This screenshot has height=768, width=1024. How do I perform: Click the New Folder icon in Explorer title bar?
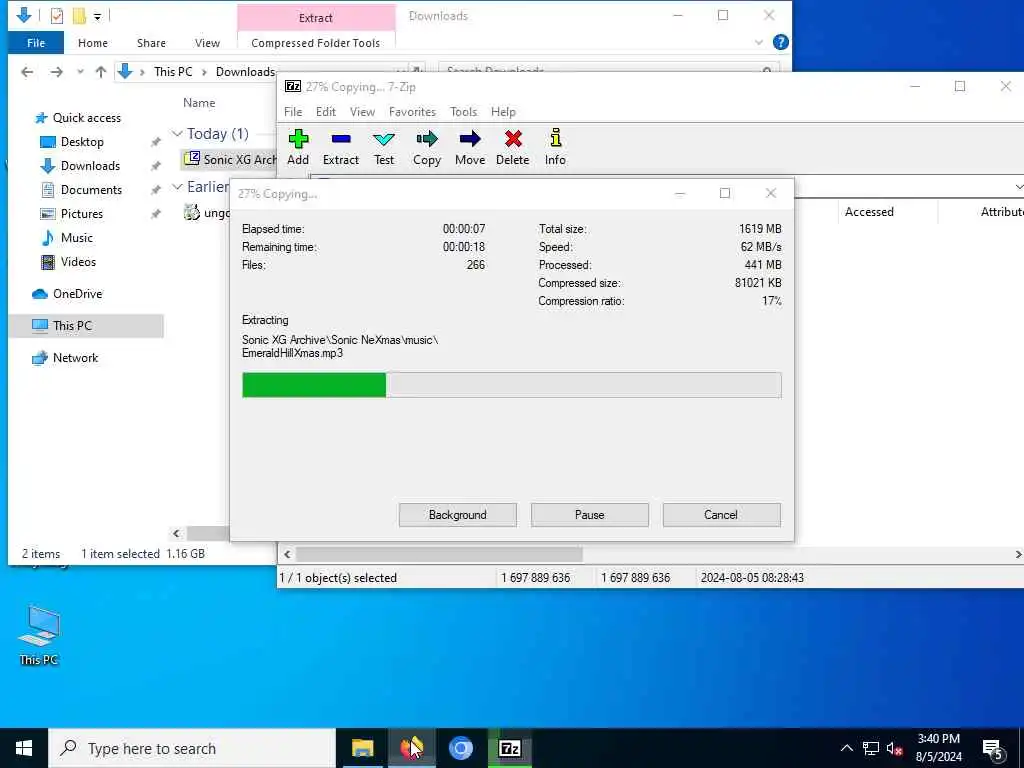[x=79, y=16]
